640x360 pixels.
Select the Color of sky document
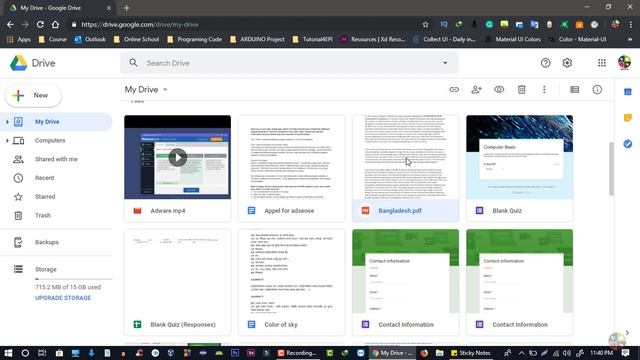coord(291,282)
